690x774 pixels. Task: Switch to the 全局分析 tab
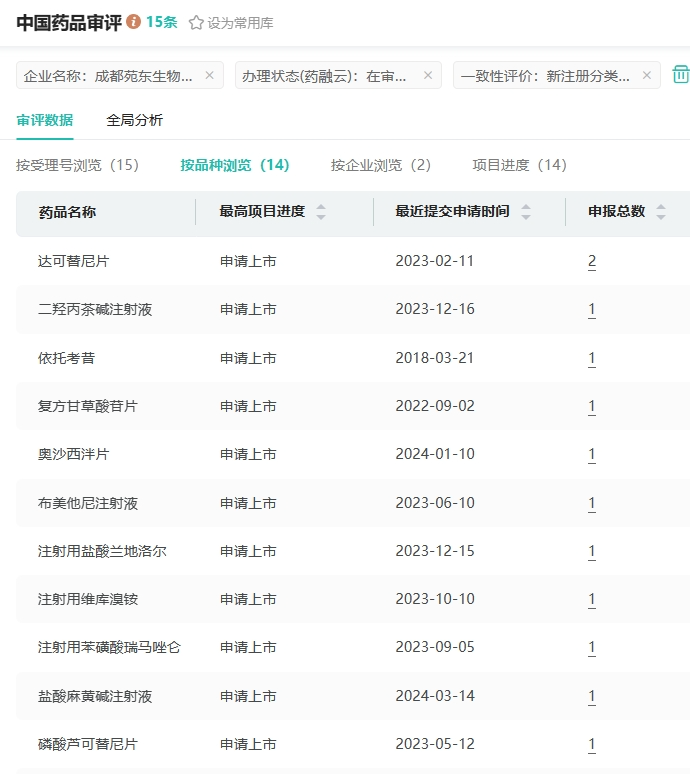(x=134, y=120)
